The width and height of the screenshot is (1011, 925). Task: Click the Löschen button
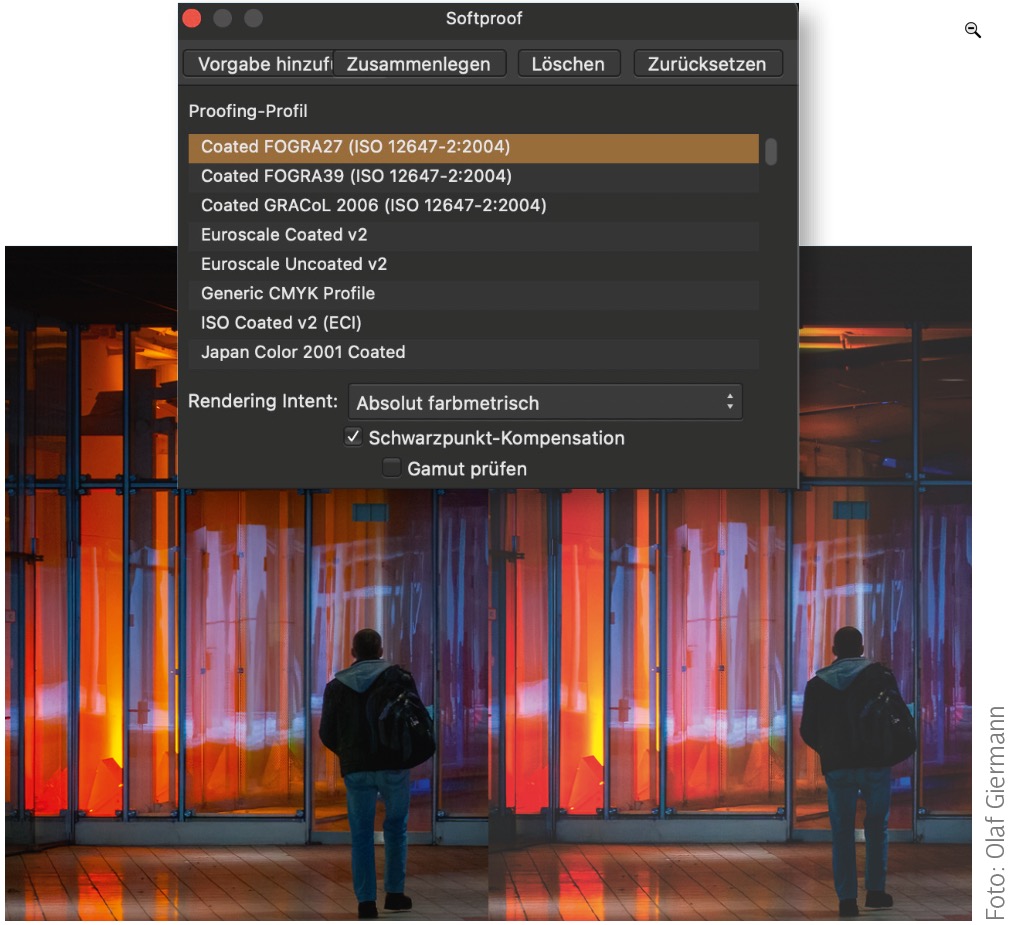click(x=569, y=64)
